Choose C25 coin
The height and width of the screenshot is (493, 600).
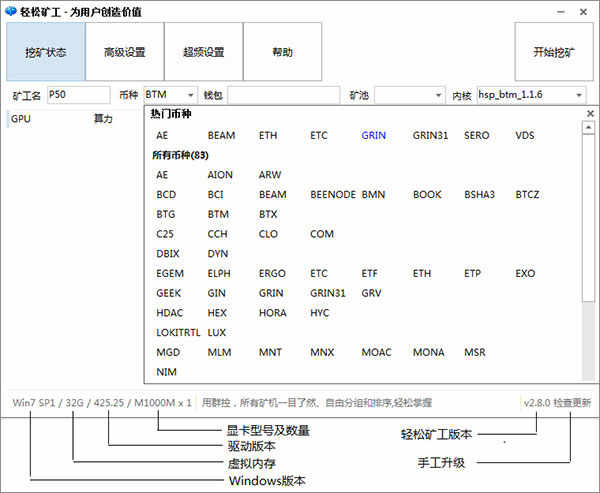[x=165, y=234]
